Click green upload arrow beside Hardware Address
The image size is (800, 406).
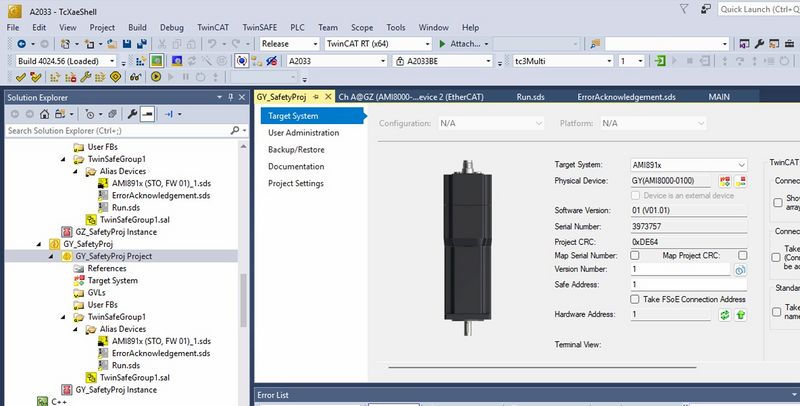pyautogui.click(x=741, y=315)
